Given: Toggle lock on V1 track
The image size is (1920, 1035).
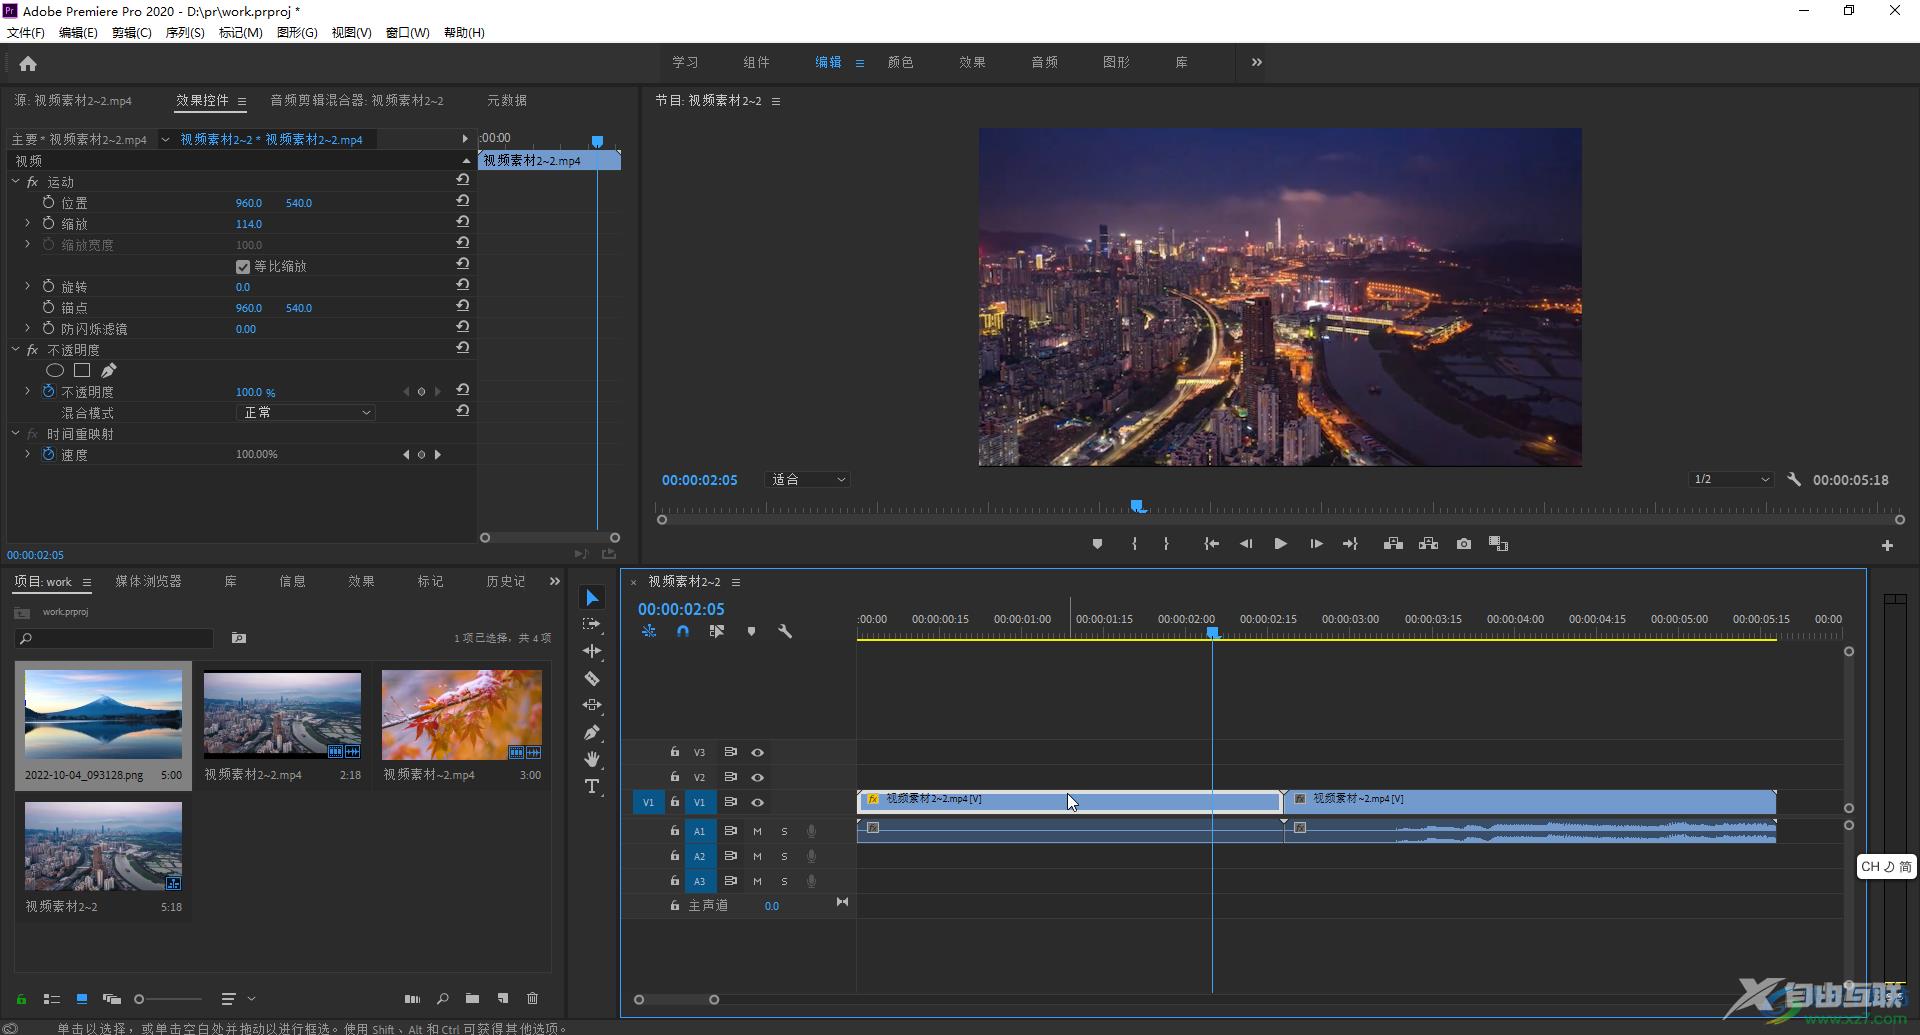Looking at the screenshot, I should [674, 802].
